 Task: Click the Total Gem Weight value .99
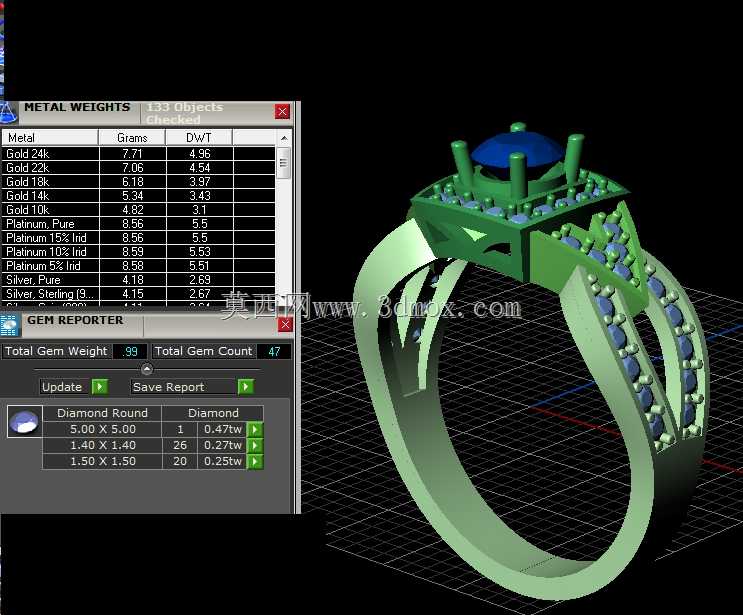coord(130,352)
